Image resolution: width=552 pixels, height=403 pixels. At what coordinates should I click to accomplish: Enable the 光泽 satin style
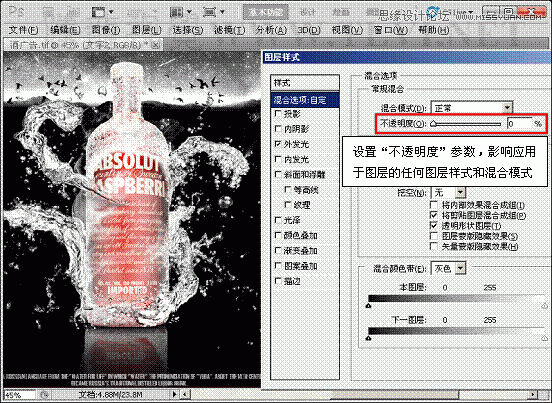coord(278,220)
